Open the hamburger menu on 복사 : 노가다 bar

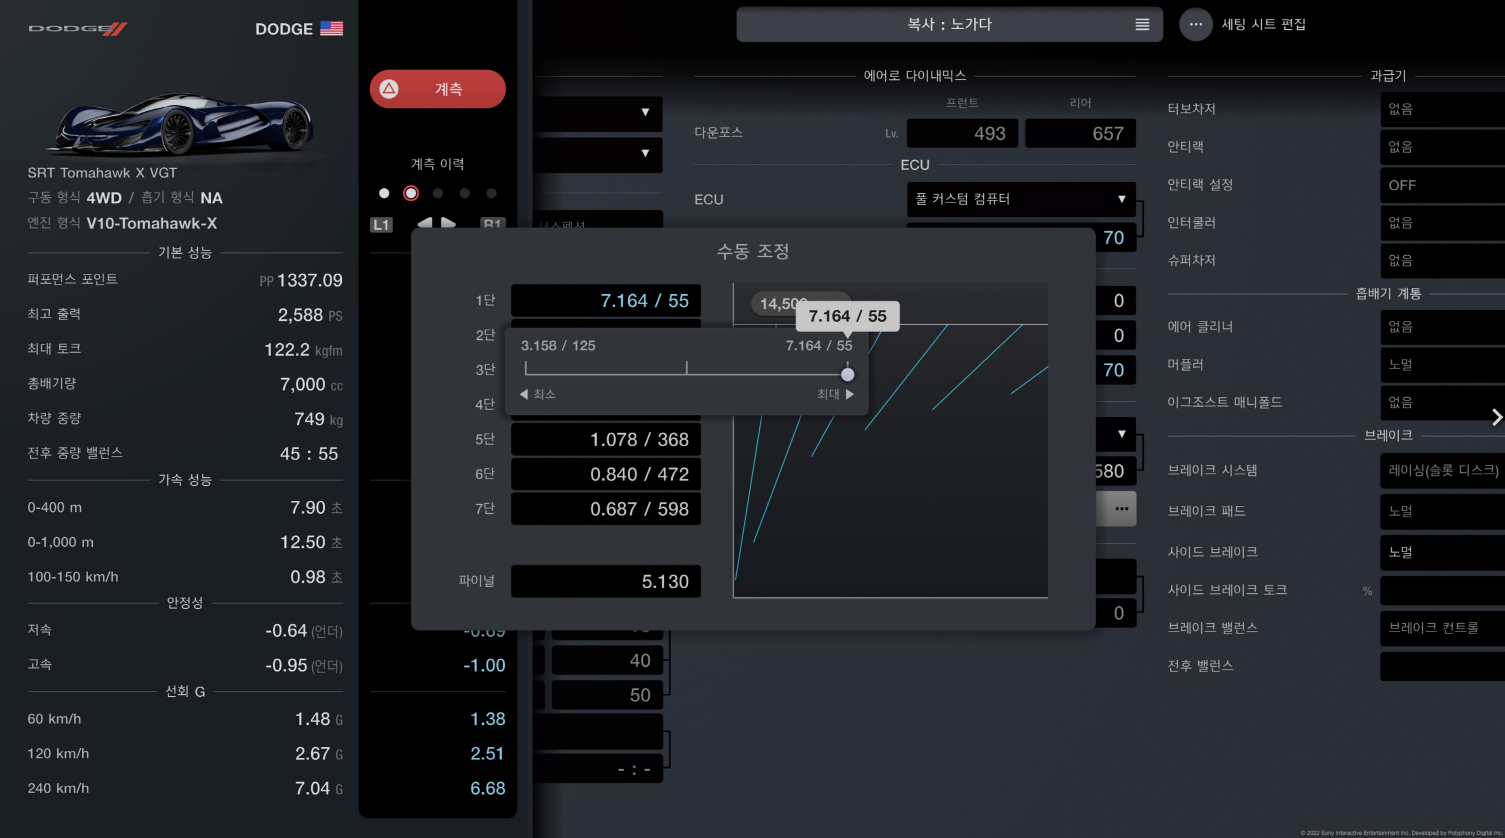pos(1142,24)
